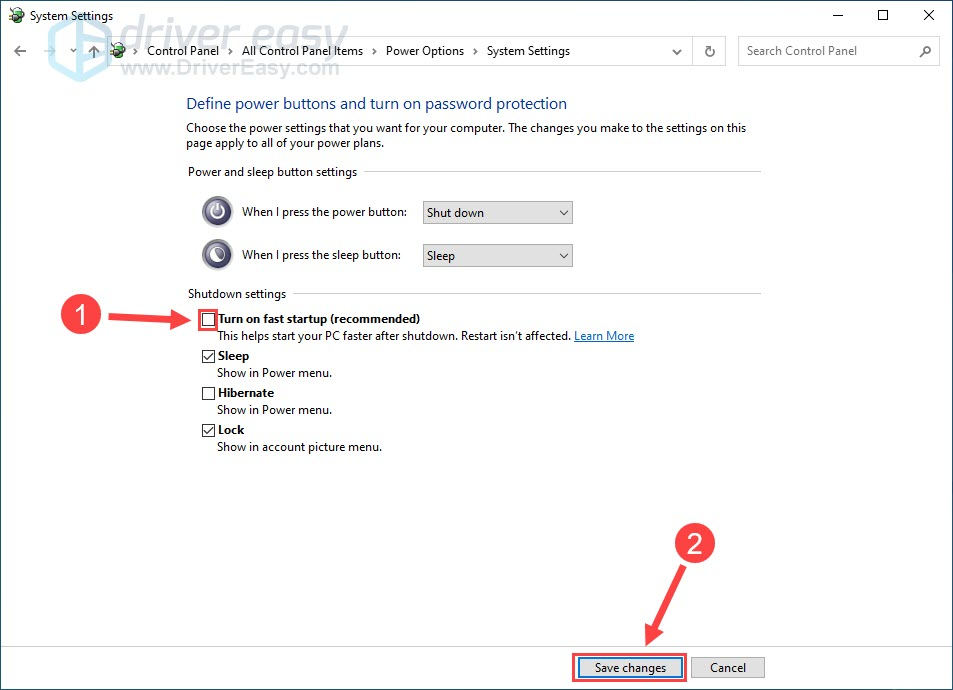Viewport: 953px width, 690px height.
Task: Click the up folder navigation arrow
Action: [93, 50]
